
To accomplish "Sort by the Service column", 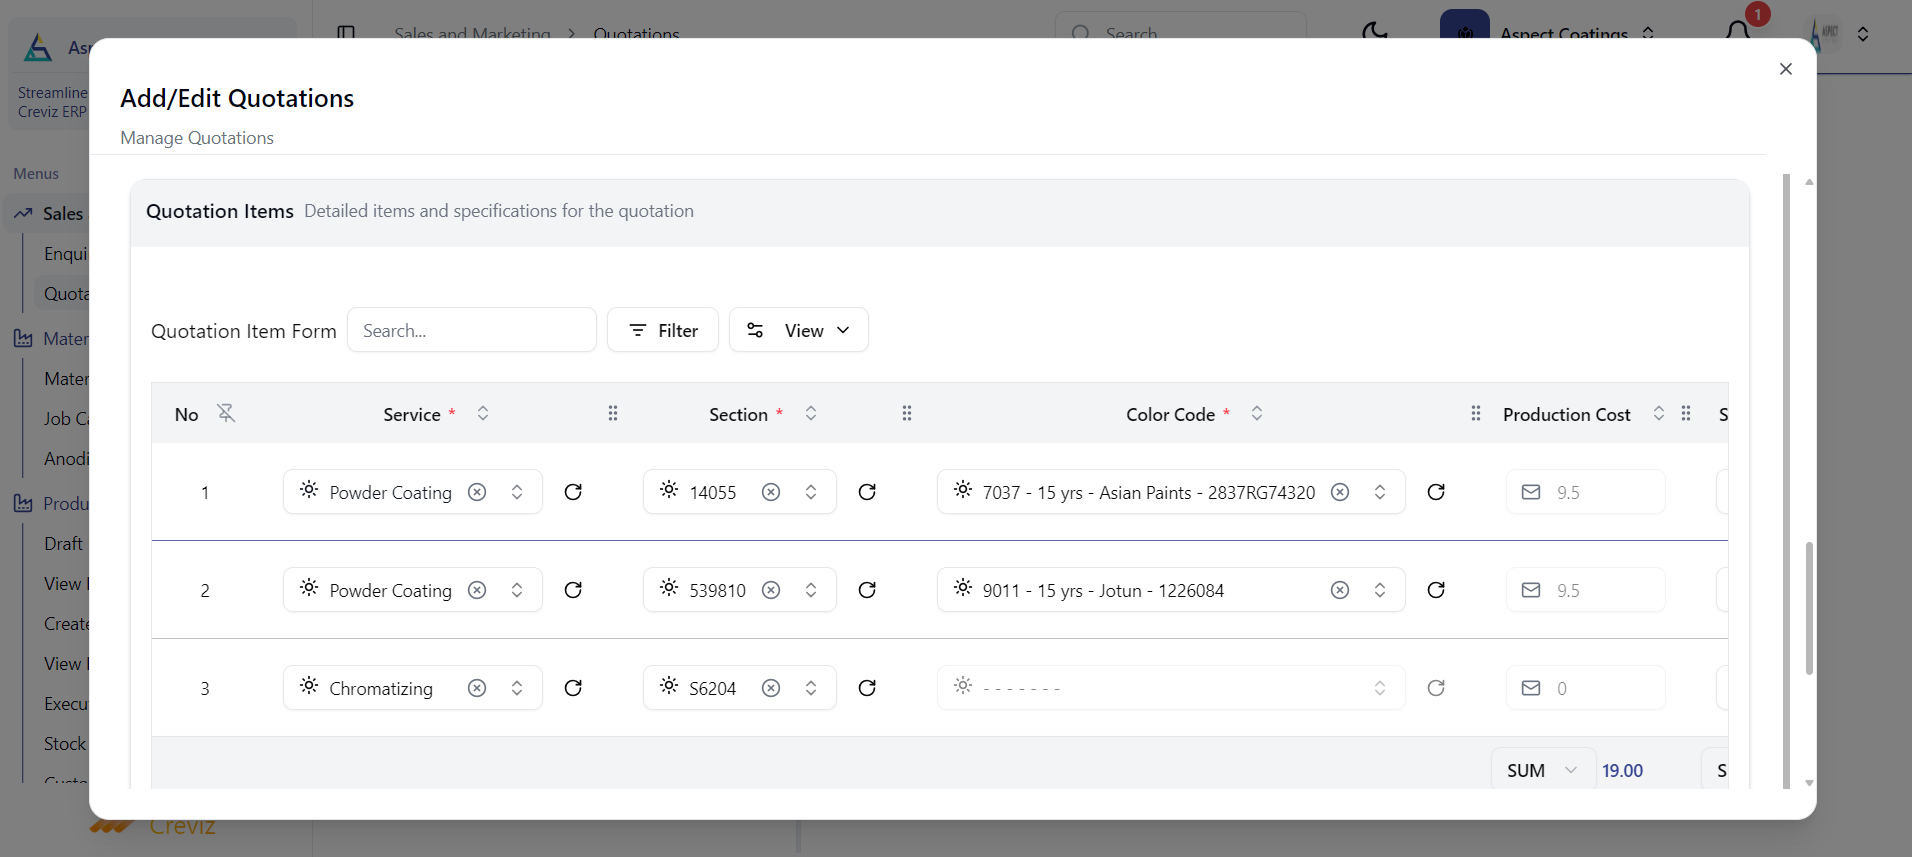I will pos(483,413).
